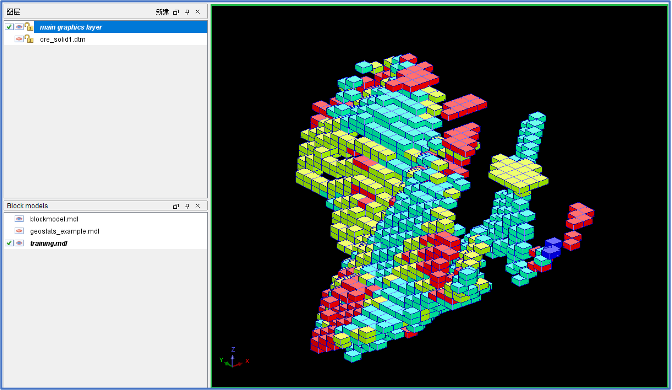Click the eye icon next to geostats_example.mdl
Image resolution: width=672 pixels, height=390 pixels.
[x=19, y=231]
